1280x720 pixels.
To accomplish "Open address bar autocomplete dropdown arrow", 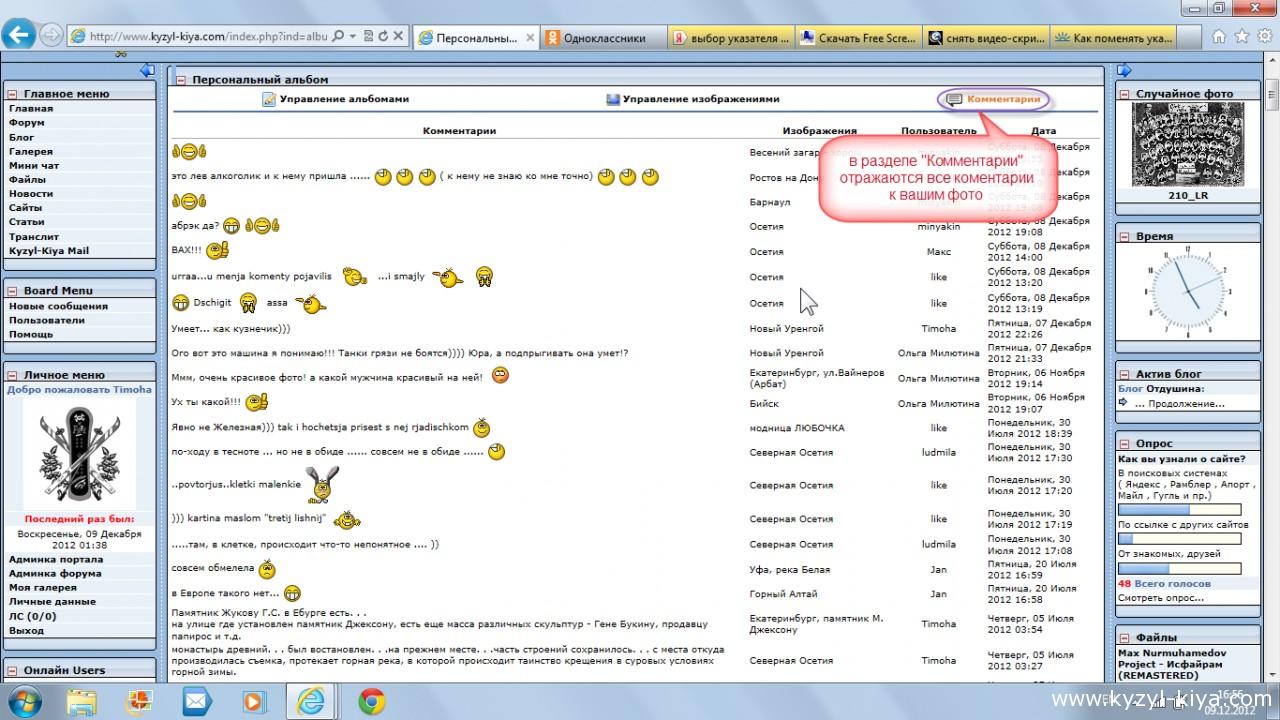I will [x=353, y=36].
